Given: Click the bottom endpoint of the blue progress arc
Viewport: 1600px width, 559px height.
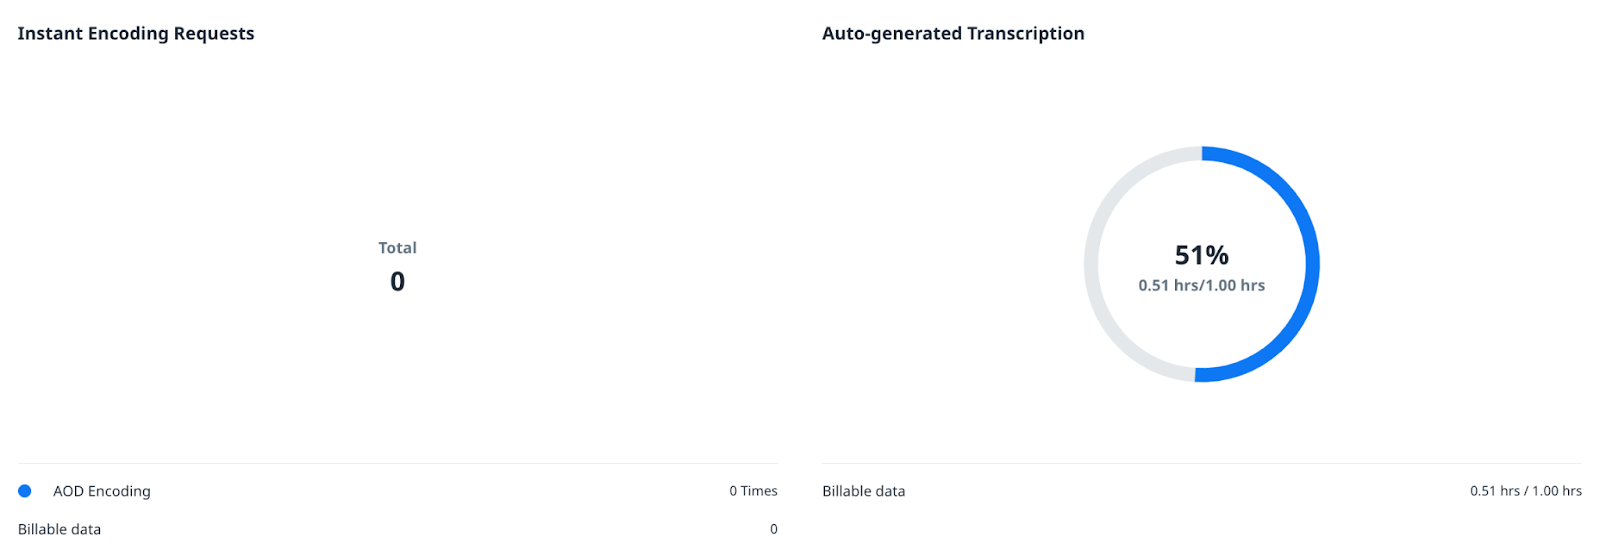Looking at the screenshot, I should click(1198, 375).
